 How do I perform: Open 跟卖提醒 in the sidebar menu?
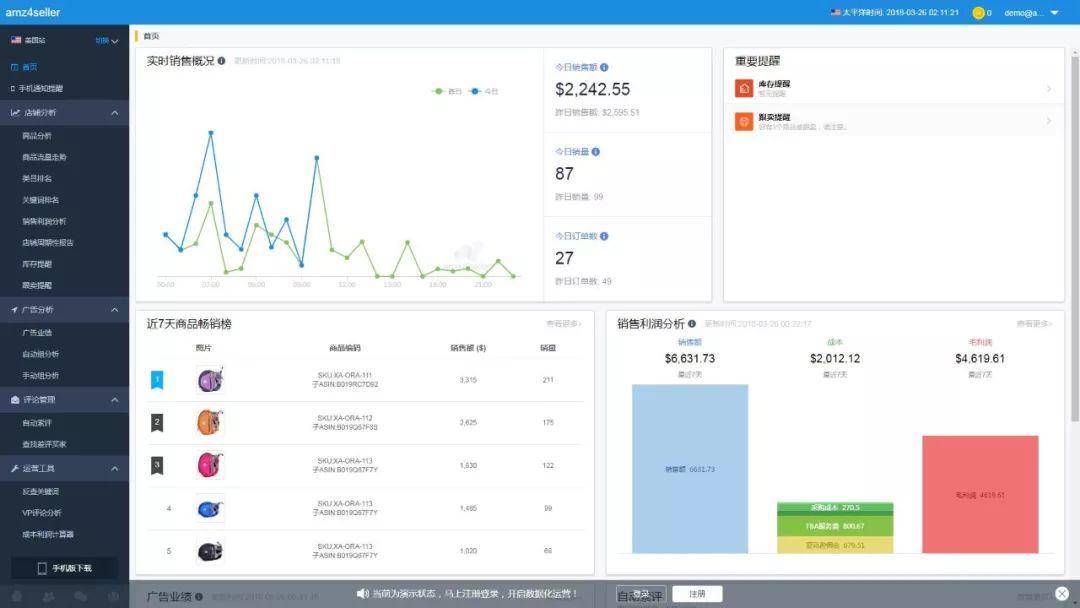[37, 285]
